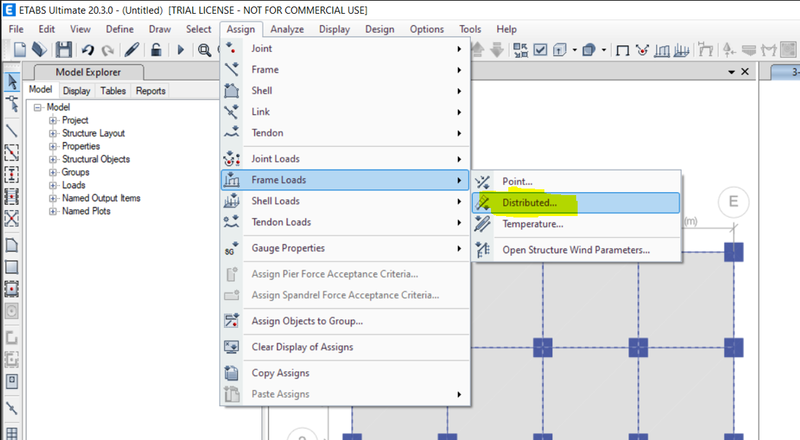Save the model using floppy disk icon
The width and height of the screenshot is (800, 440).
(x=64, y=50)
